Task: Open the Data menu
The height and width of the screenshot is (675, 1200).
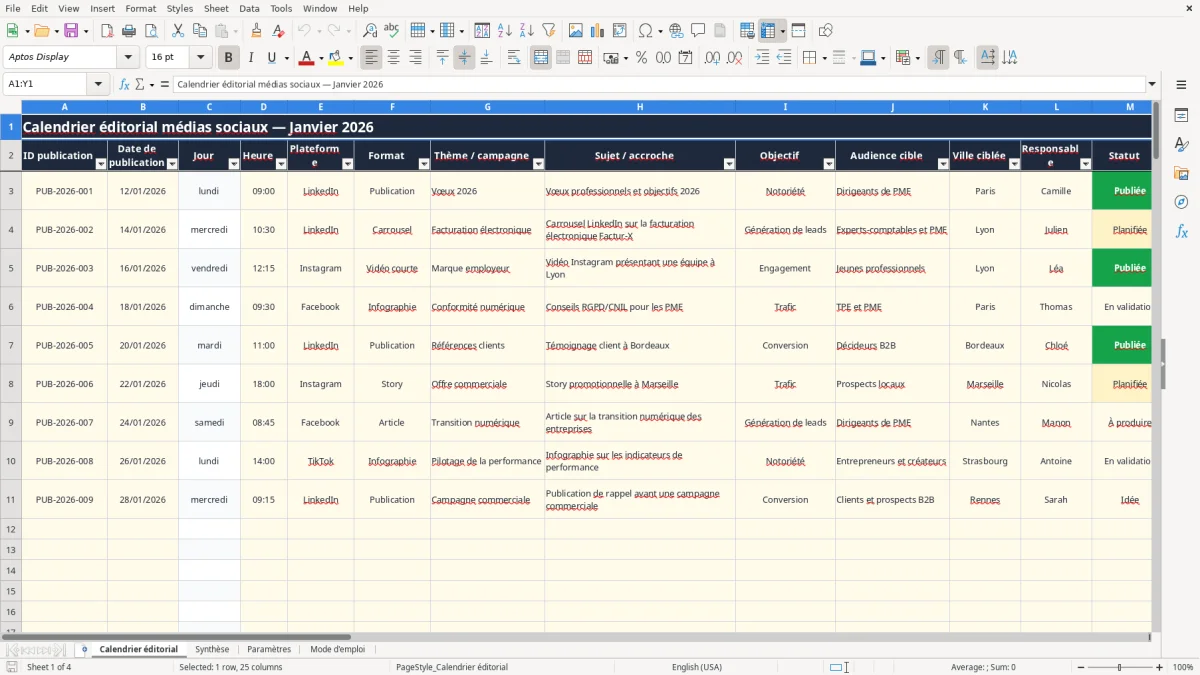Action: click(x=249, y=8)
